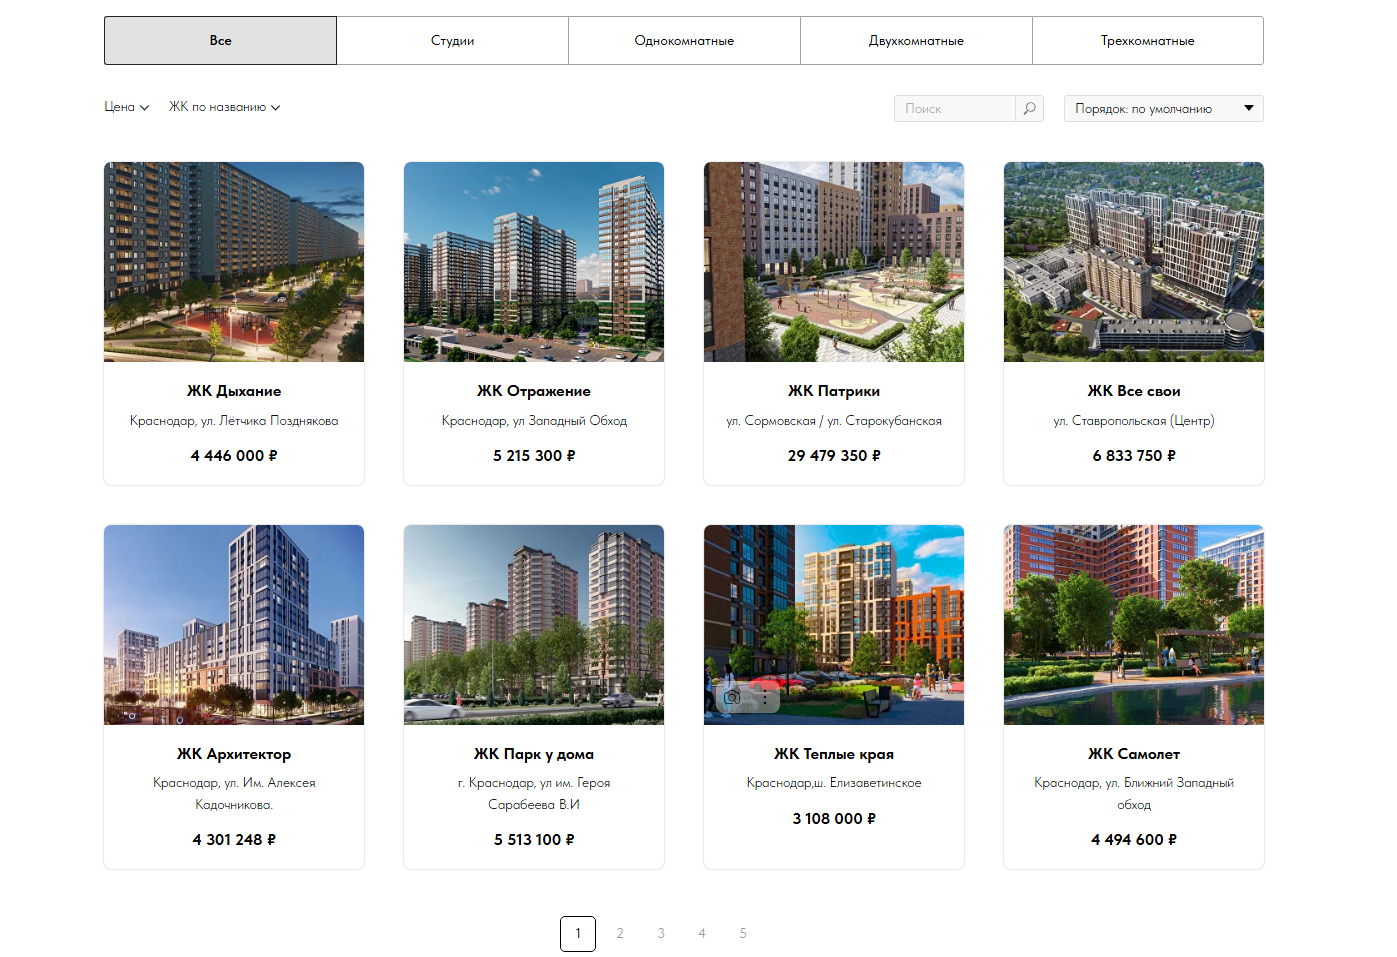The image size is (1397, 957).
Task: Click the price 29 479 350 ₽
Action: click(834, 455)
